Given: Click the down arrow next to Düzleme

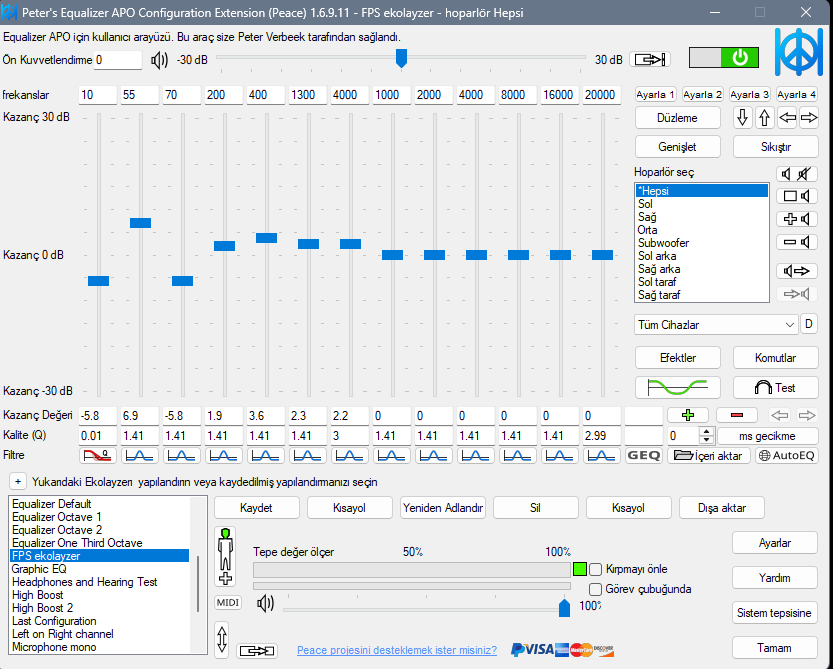Looking at the screenshot, I should [743, 117].
